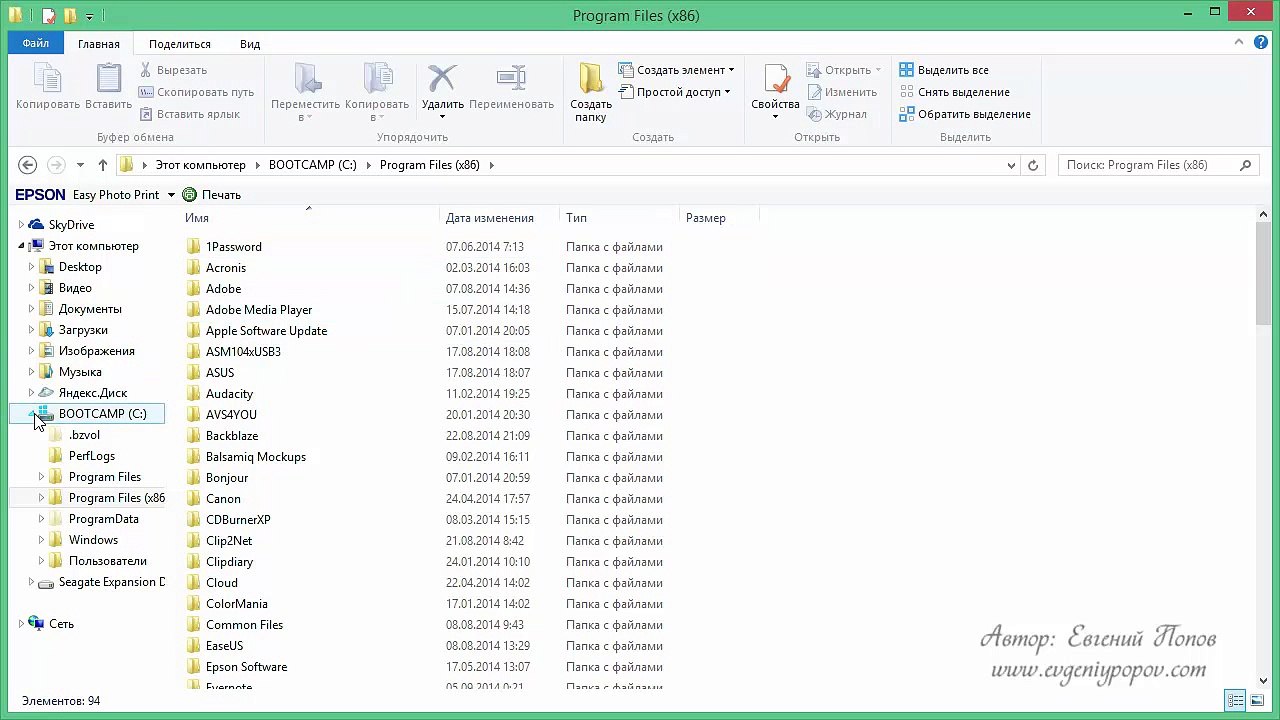Viewport: 1280px width, 720px height.
Task: Click the Открыть ribbon button
Action: [843, 70]
